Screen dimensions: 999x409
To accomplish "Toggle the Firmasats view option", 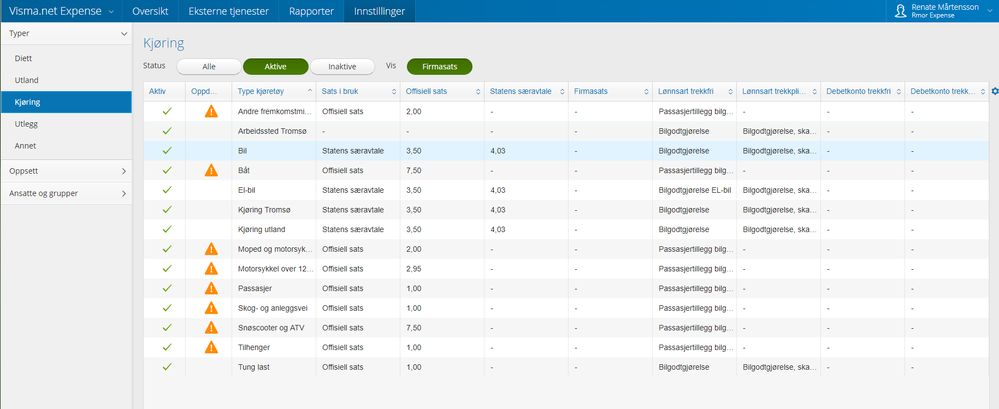I will [x=439, y=66].
